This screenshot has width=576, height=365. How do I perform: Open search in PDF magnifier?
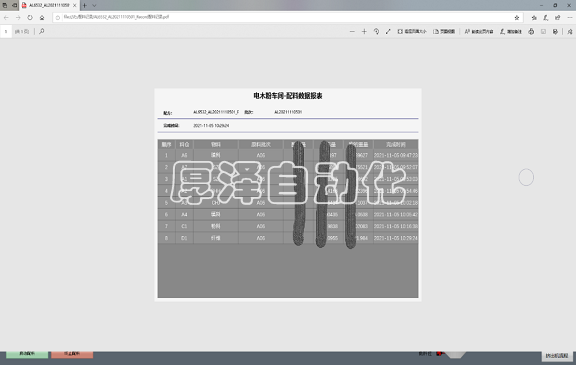pos(42,32)
